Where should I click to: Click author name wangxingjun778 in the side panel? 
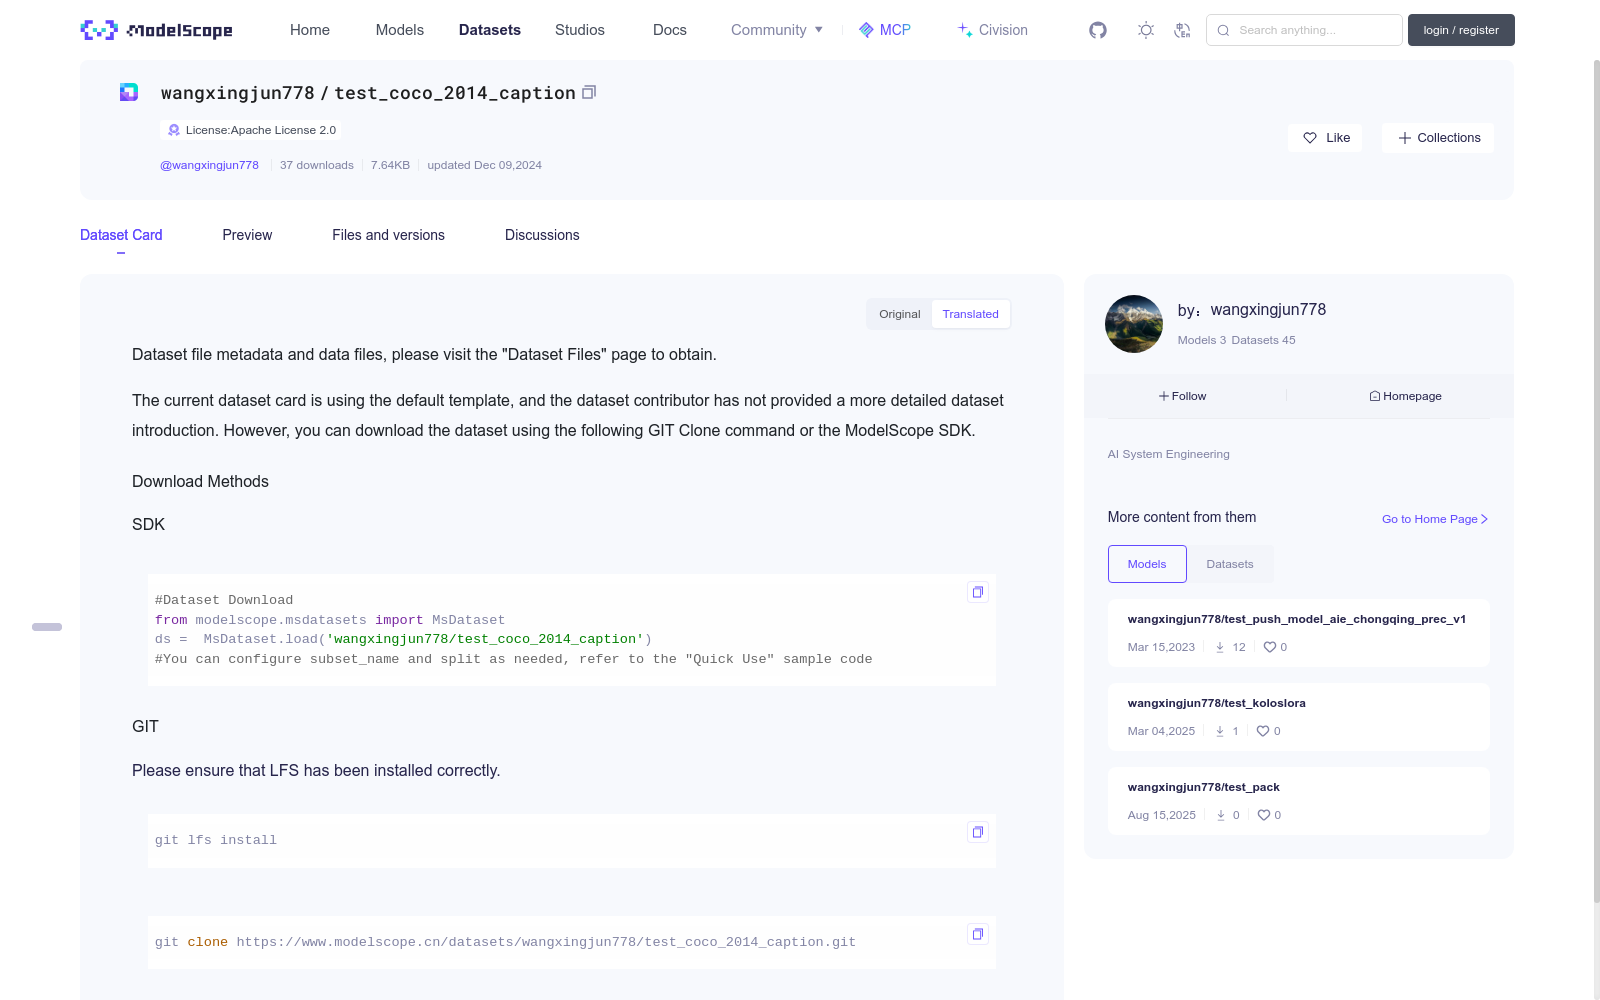point(1268,310)
